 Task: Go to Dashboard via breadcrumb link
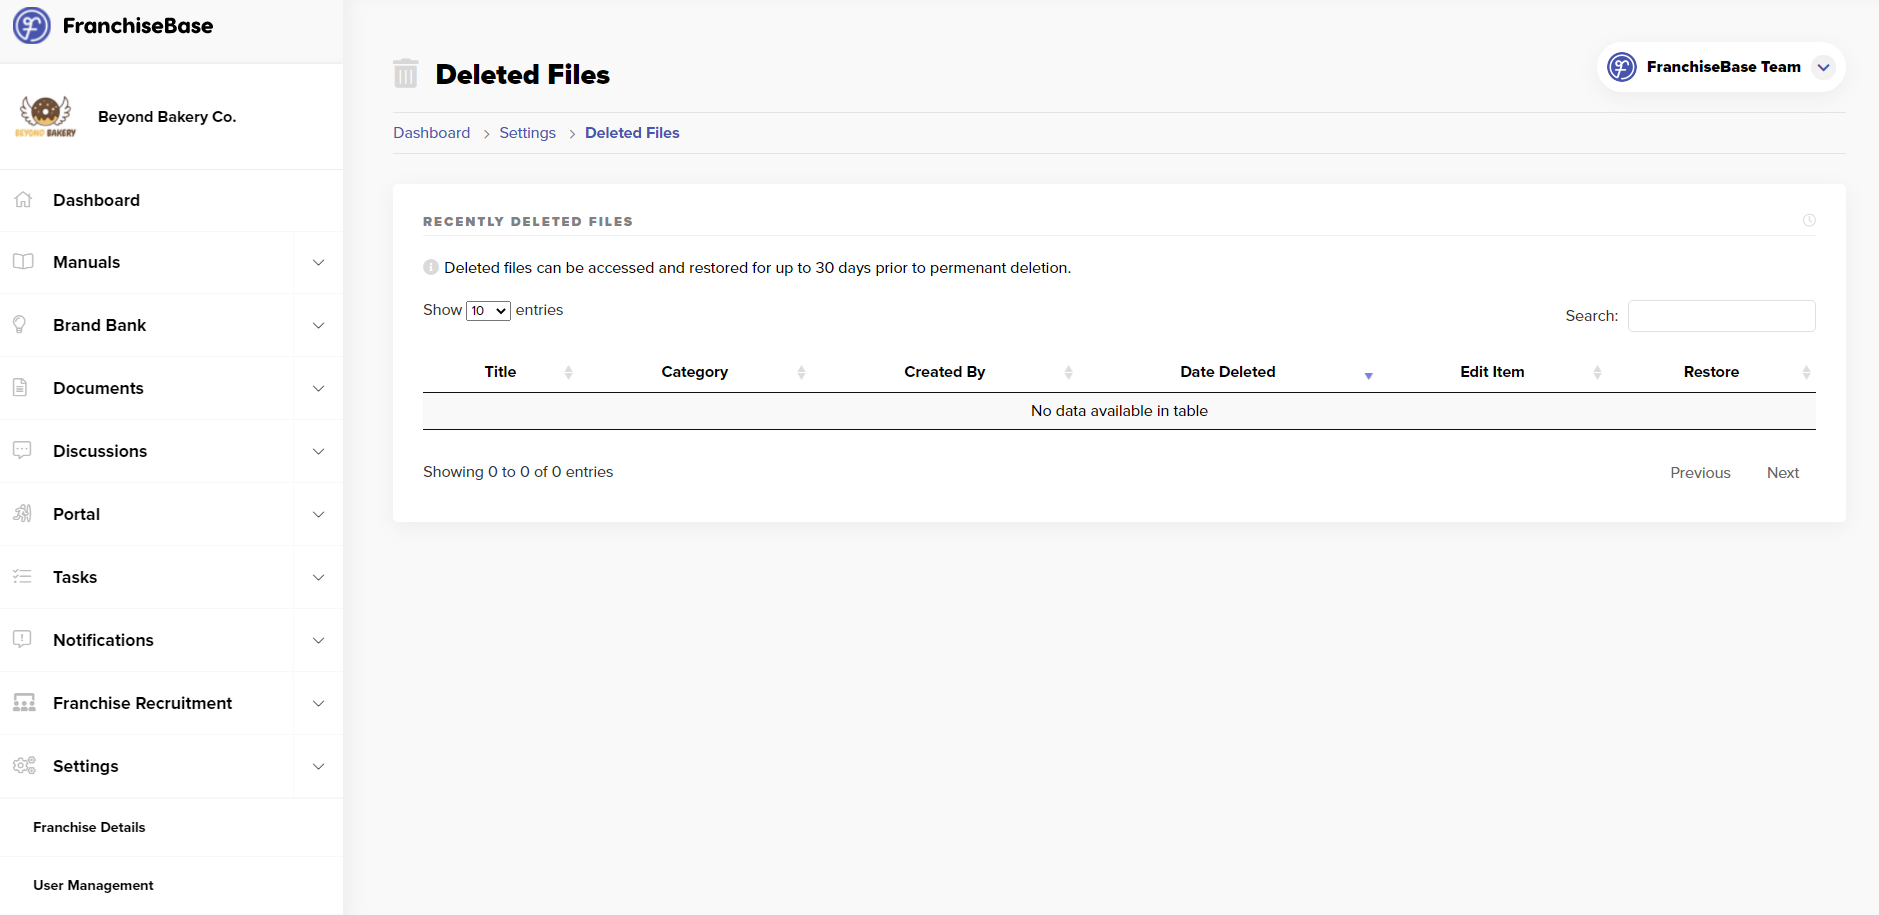[431, 133]
